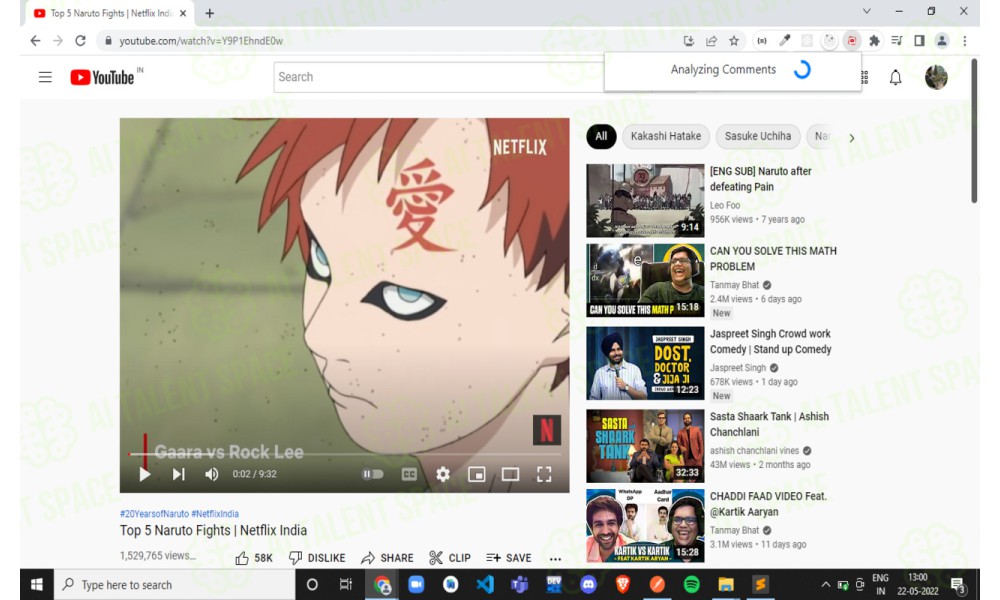Go back with the browser back arrow

pos(35,41)
